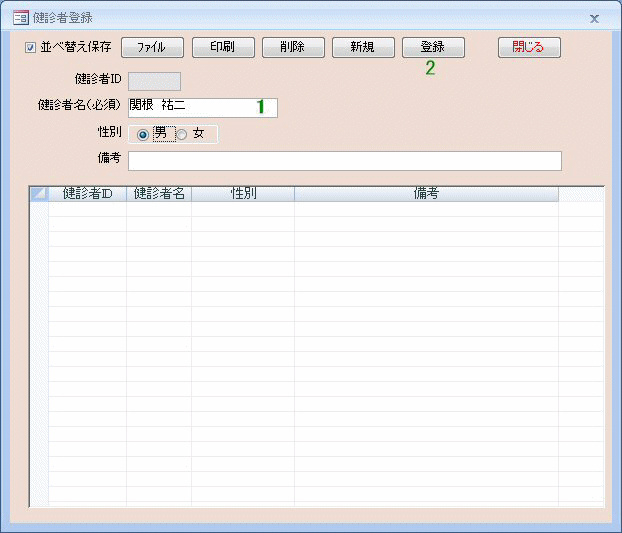Click the form icon in title bar
Viewport: 622px width, 533px height.
coord(21,18)
